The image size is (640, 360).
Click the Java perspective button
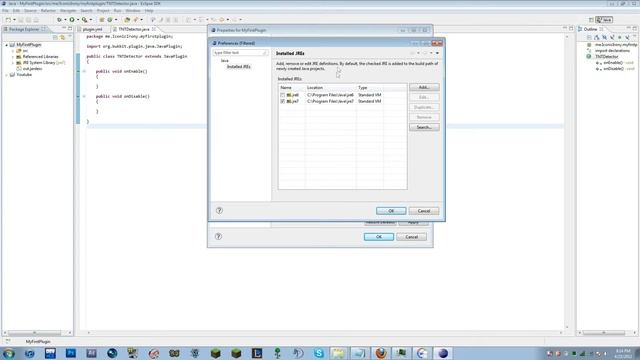coord(604,20)
